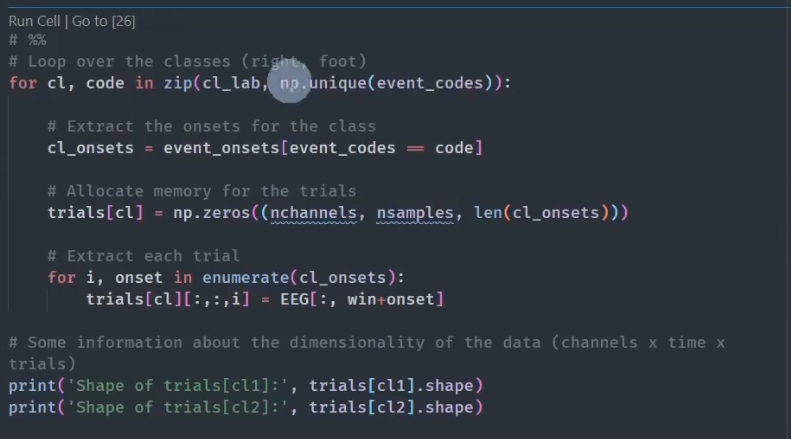791x439 pixels.
Task: Click the underlined "nsamples" argument
Action: point(414,213)
